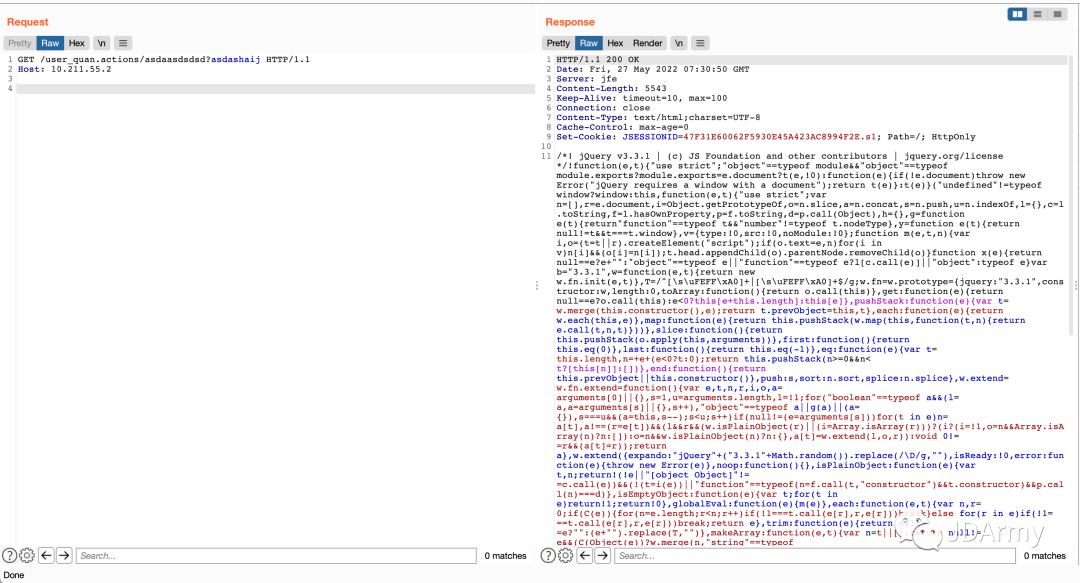Open Request panel message options menu icon
The height and width of the screenshot is (583, 1080).
point(123,43)
